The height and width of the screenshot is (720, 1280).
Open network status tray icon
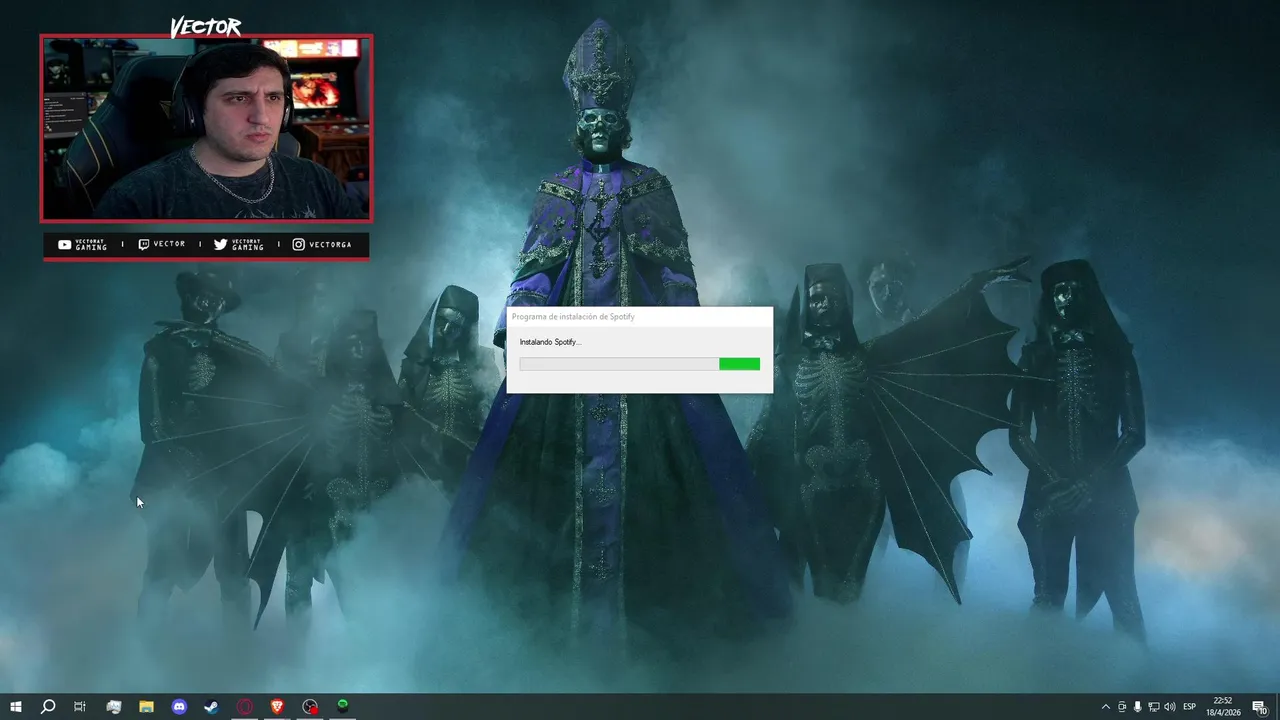(x=1154, y=707)
